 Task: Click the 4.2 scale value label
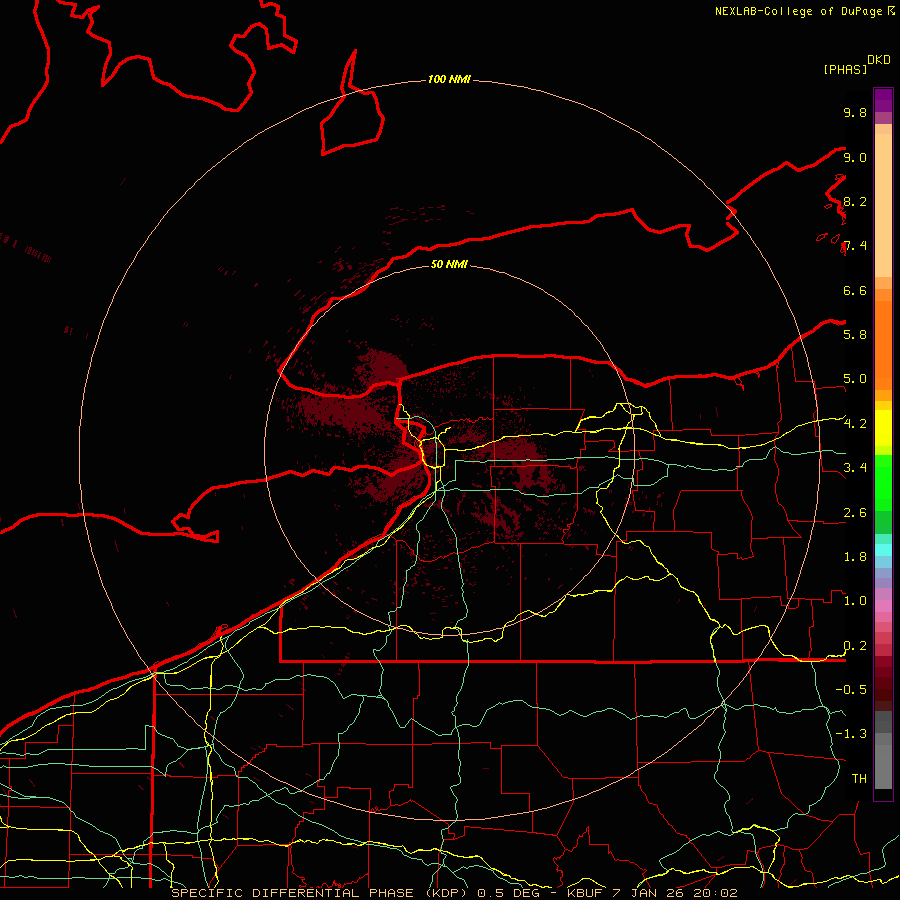pos(855,424)
